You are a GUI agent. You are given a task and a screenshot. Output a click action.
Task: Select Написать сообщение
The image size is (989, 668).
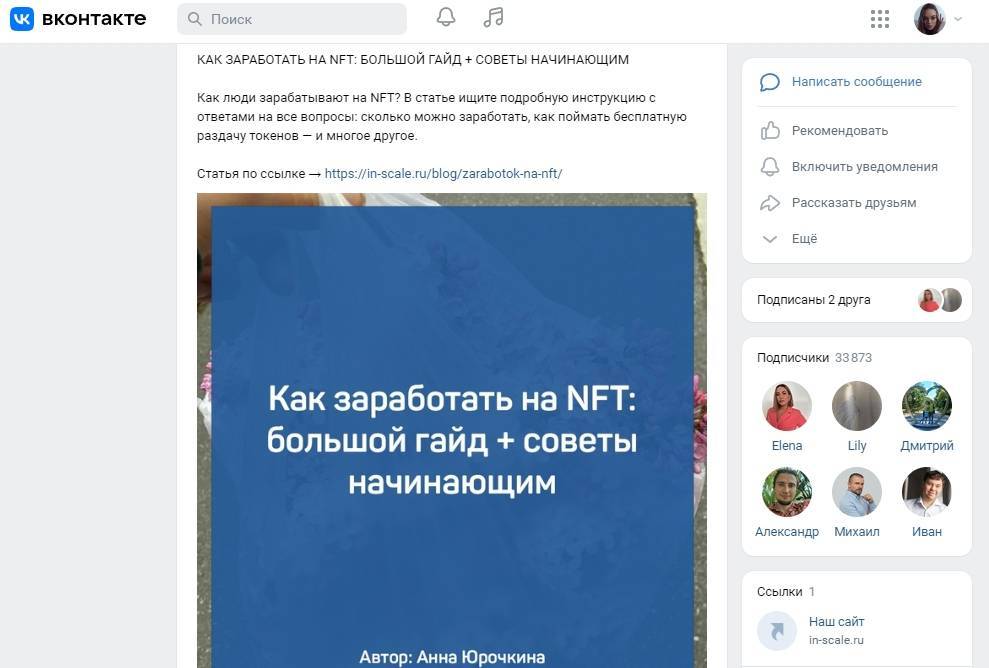click(856, 82)
